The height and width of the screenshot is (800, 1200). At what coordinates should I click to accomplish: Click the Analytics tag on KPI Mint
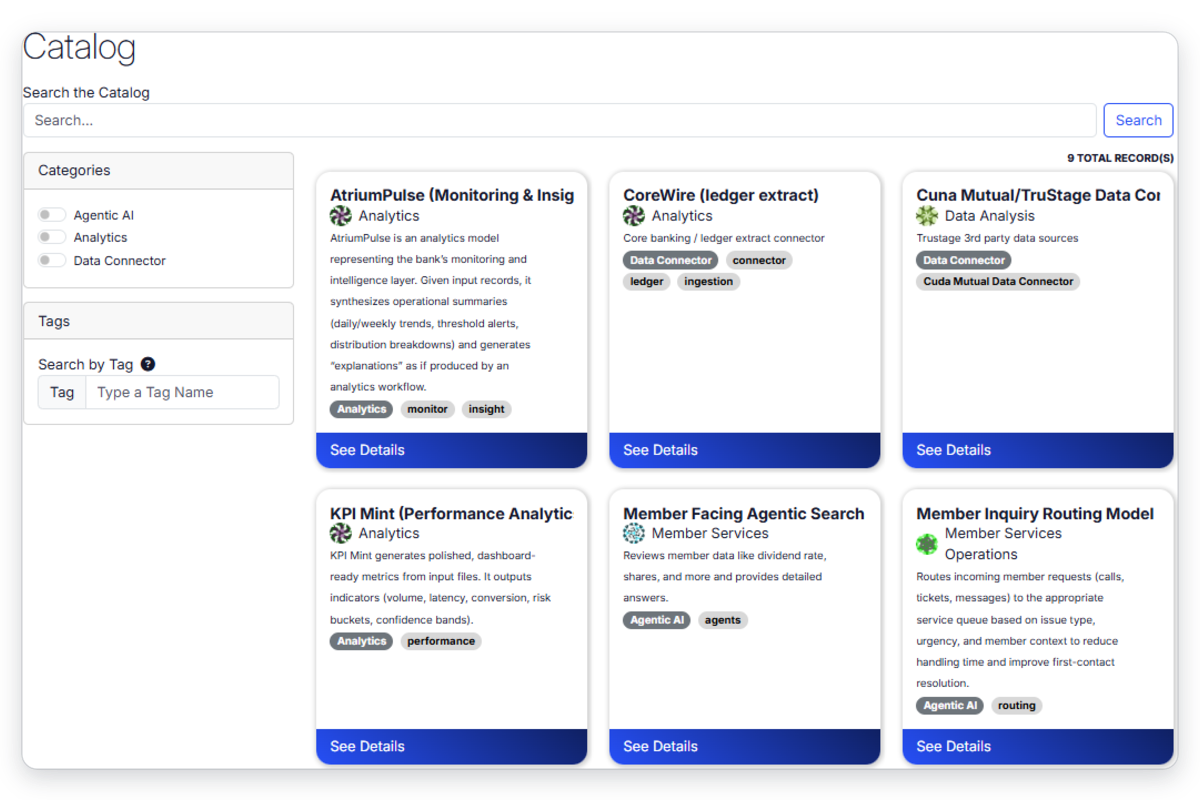coord(361,641)
